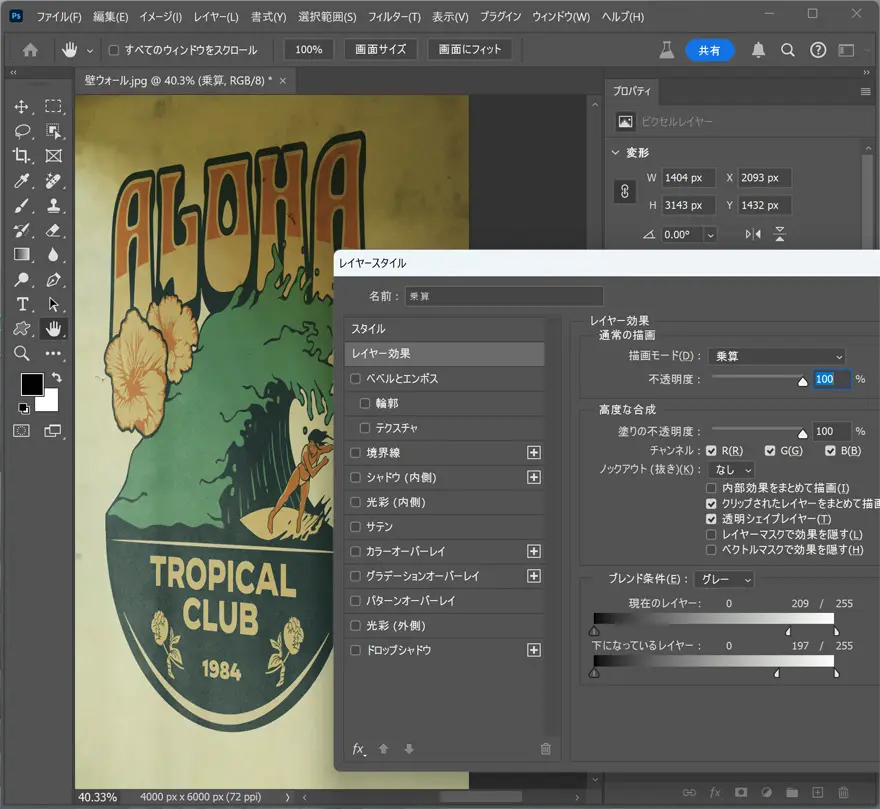This screenshot has height=809, width=880.
Task: Select the Crop tool
Action: click(x=22, y=156)
